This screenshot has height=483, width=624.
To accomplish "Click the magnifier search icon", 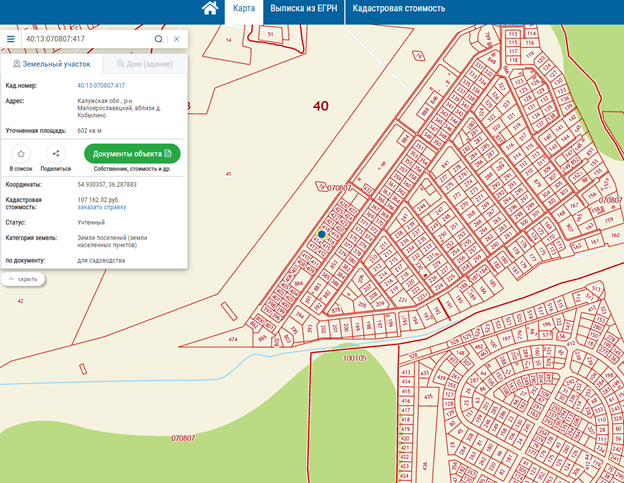I will pyautogui.click(x=158, y=39).
